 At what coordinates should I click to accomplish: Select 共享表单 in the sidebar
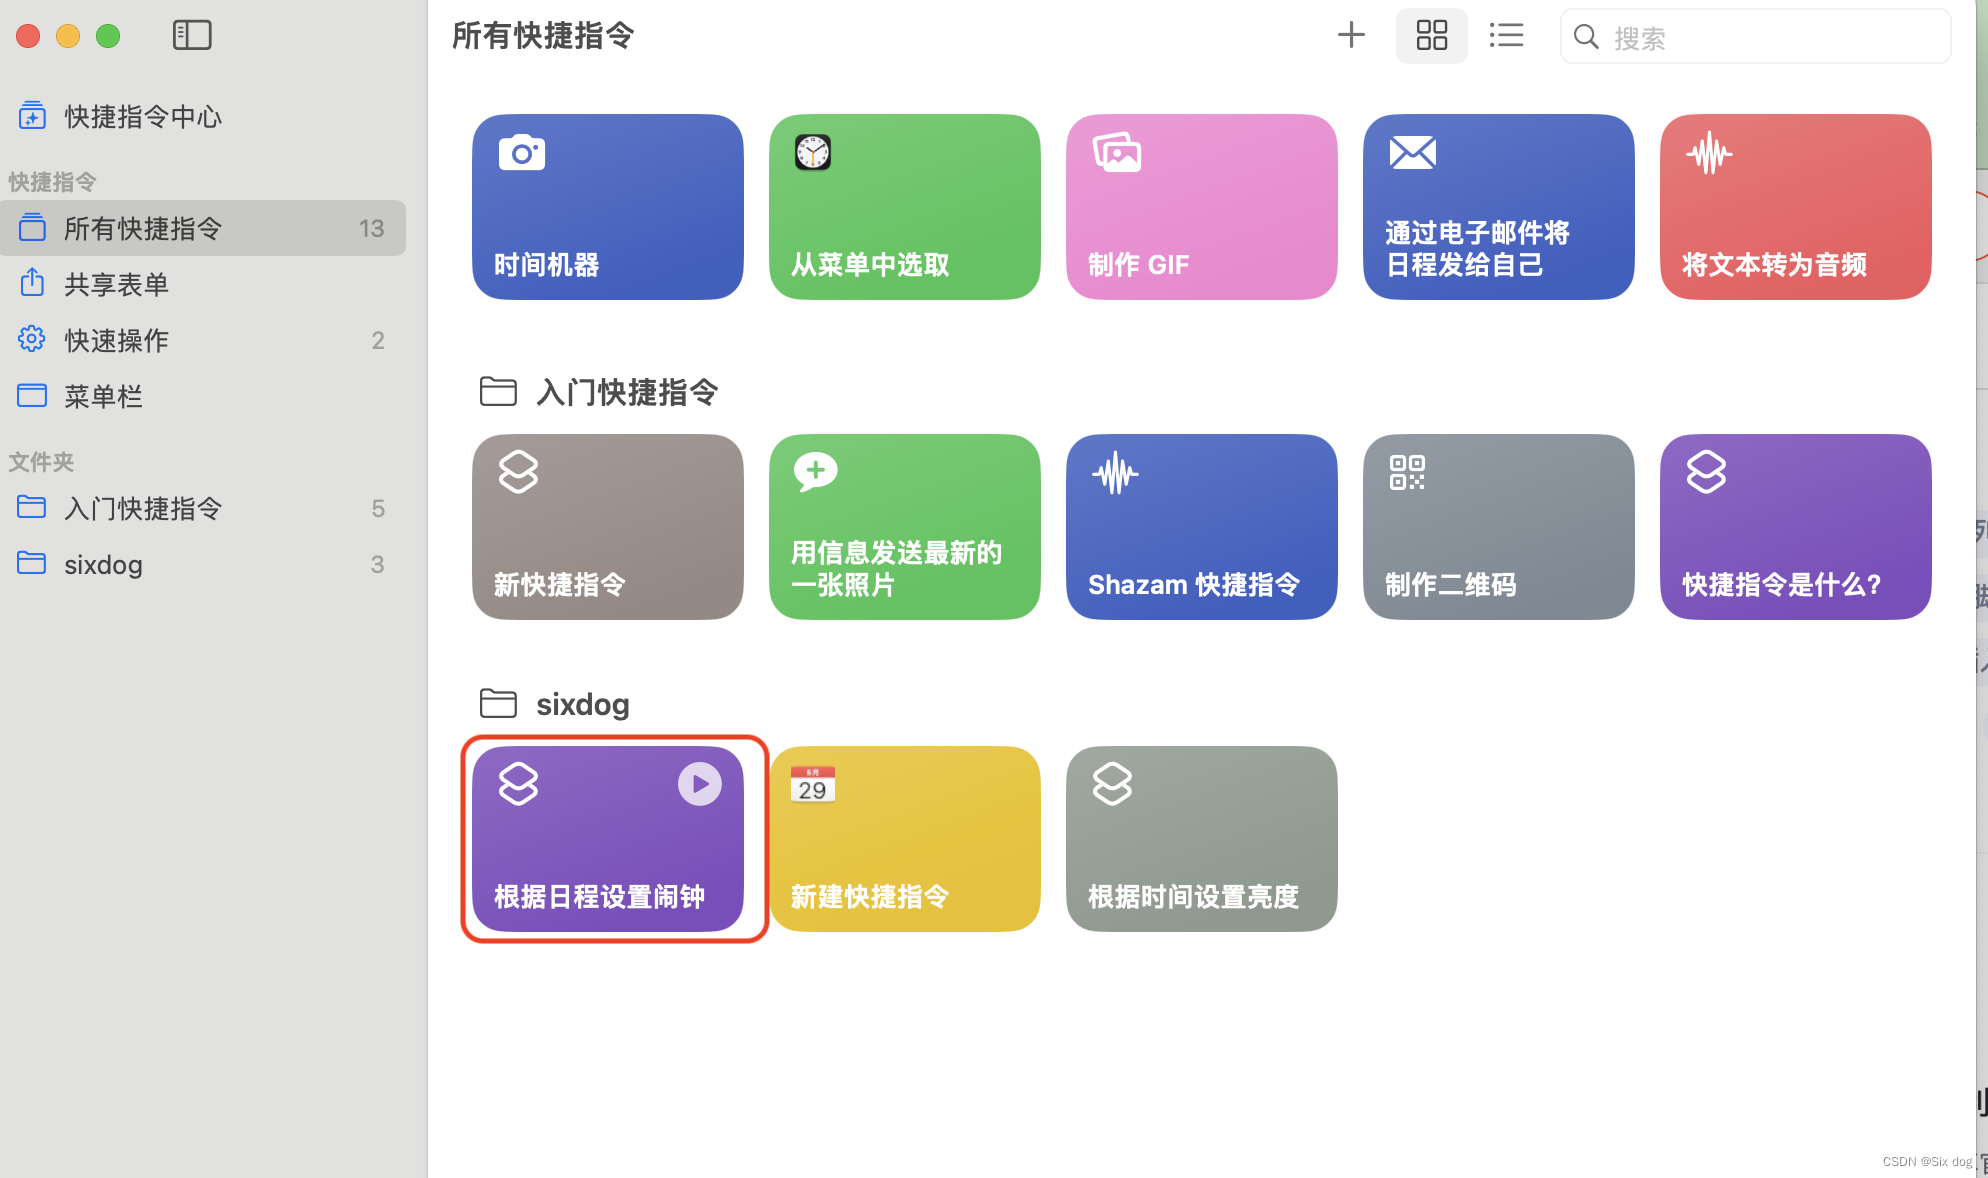pos(116,285)
